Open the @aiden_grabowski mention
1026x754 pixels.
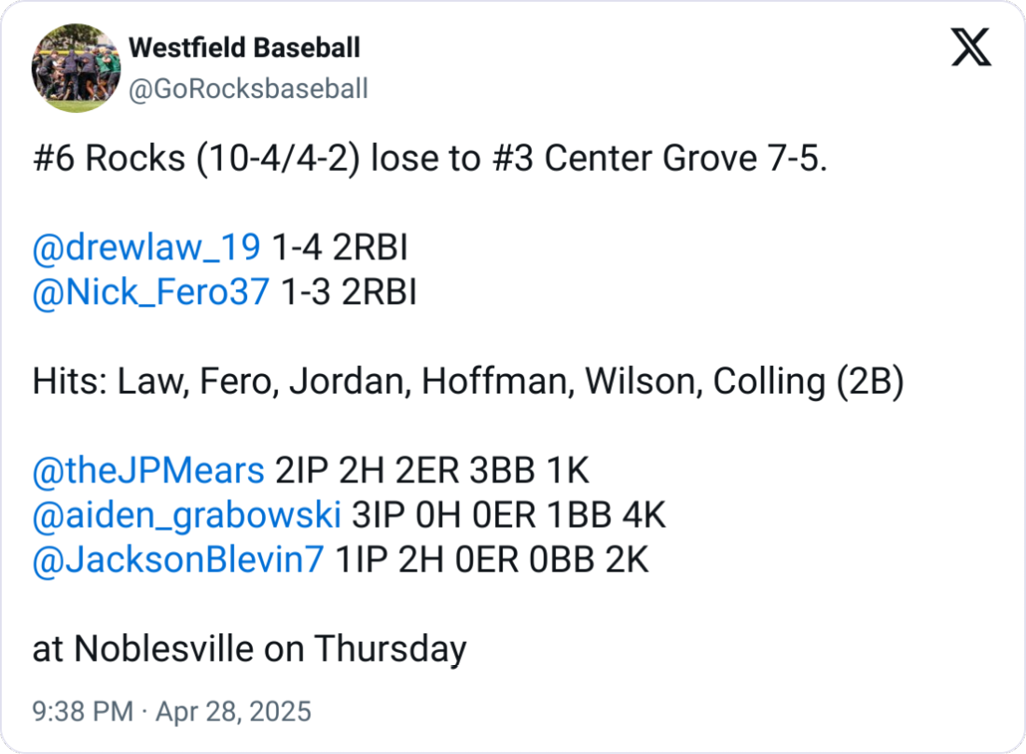[187, 515]
